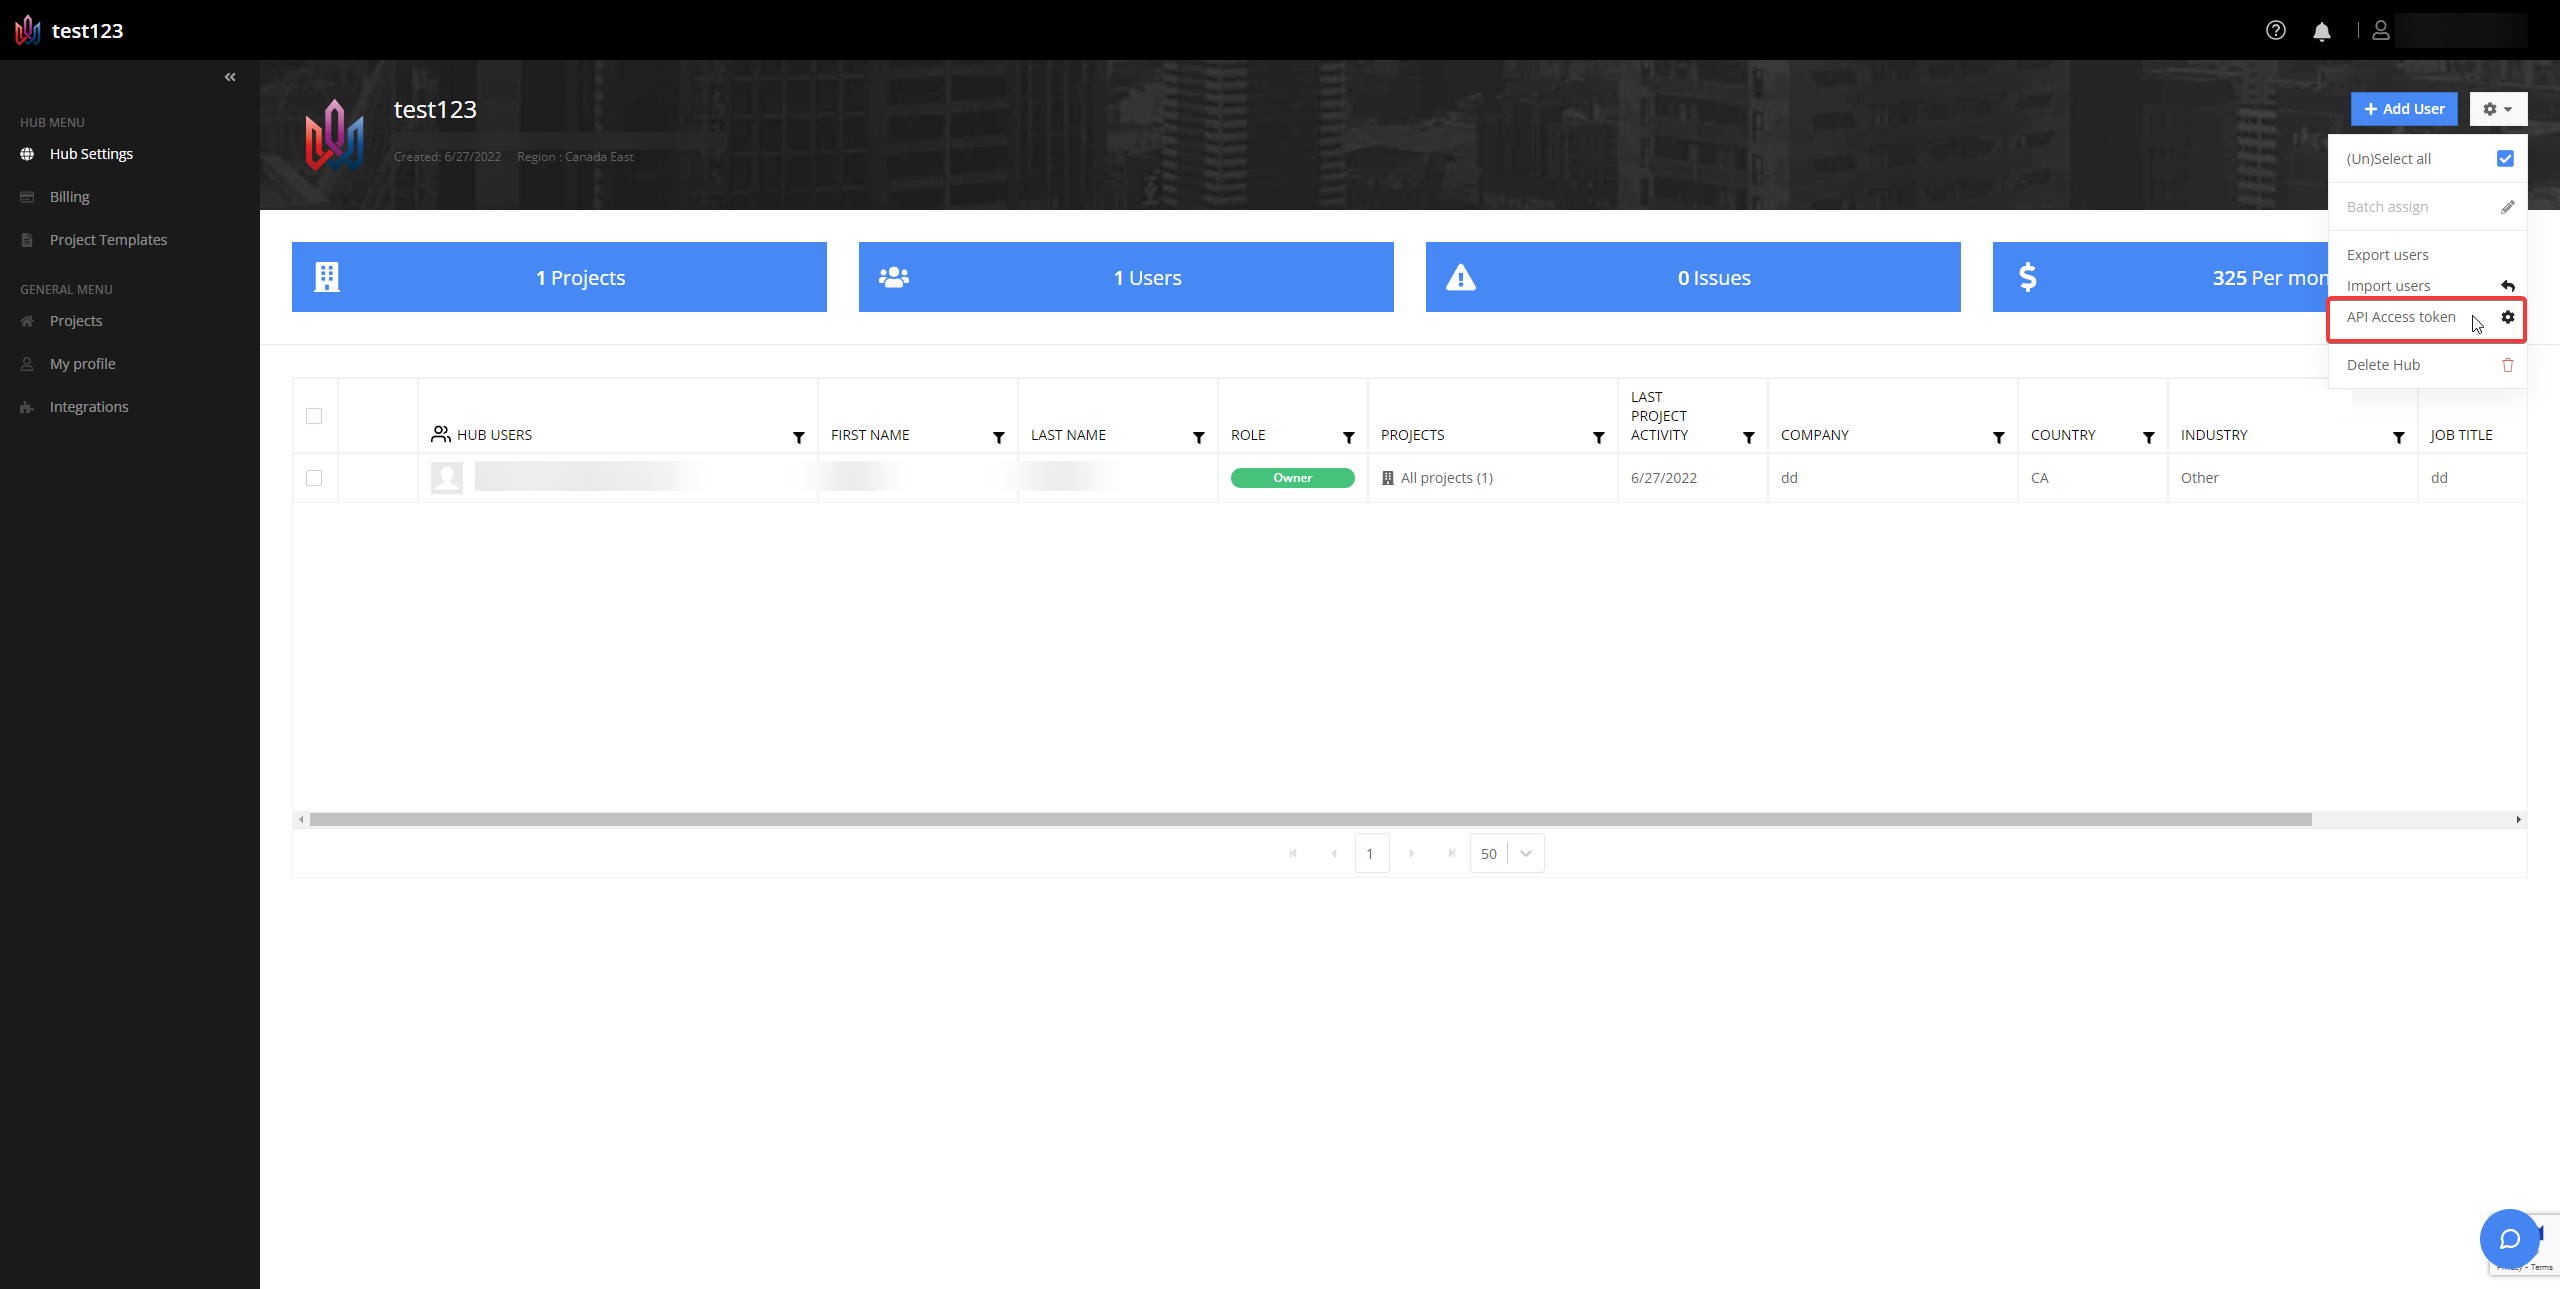Screen dimensions: 2560x1289
Task: Click the horizontal table scrollbar
Action: (1310, 819)
